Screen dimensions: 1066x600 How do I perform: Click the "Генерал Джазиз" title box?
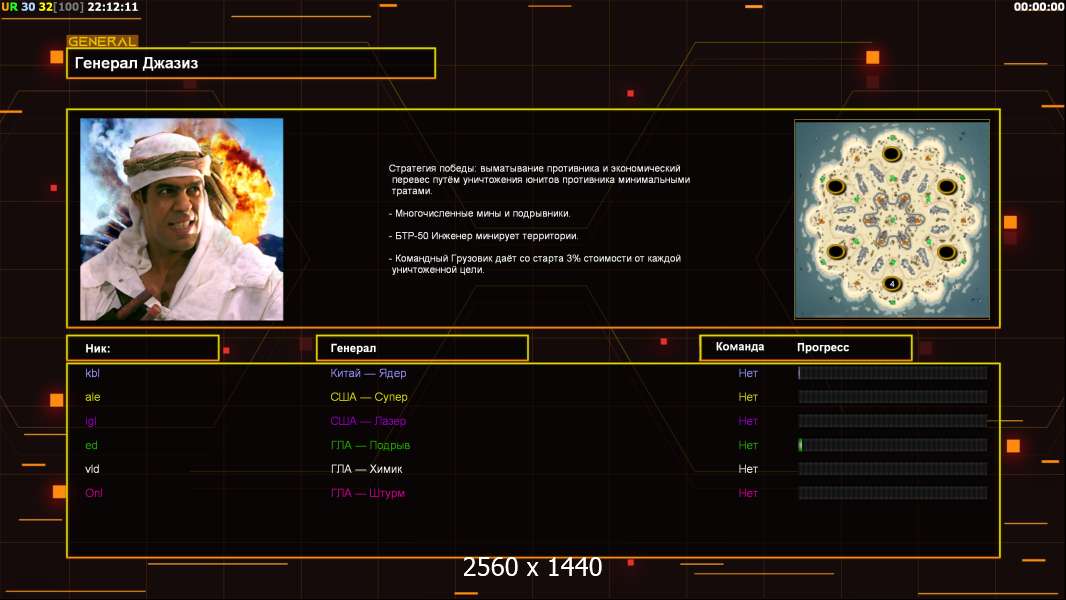(x=250, y=63)
